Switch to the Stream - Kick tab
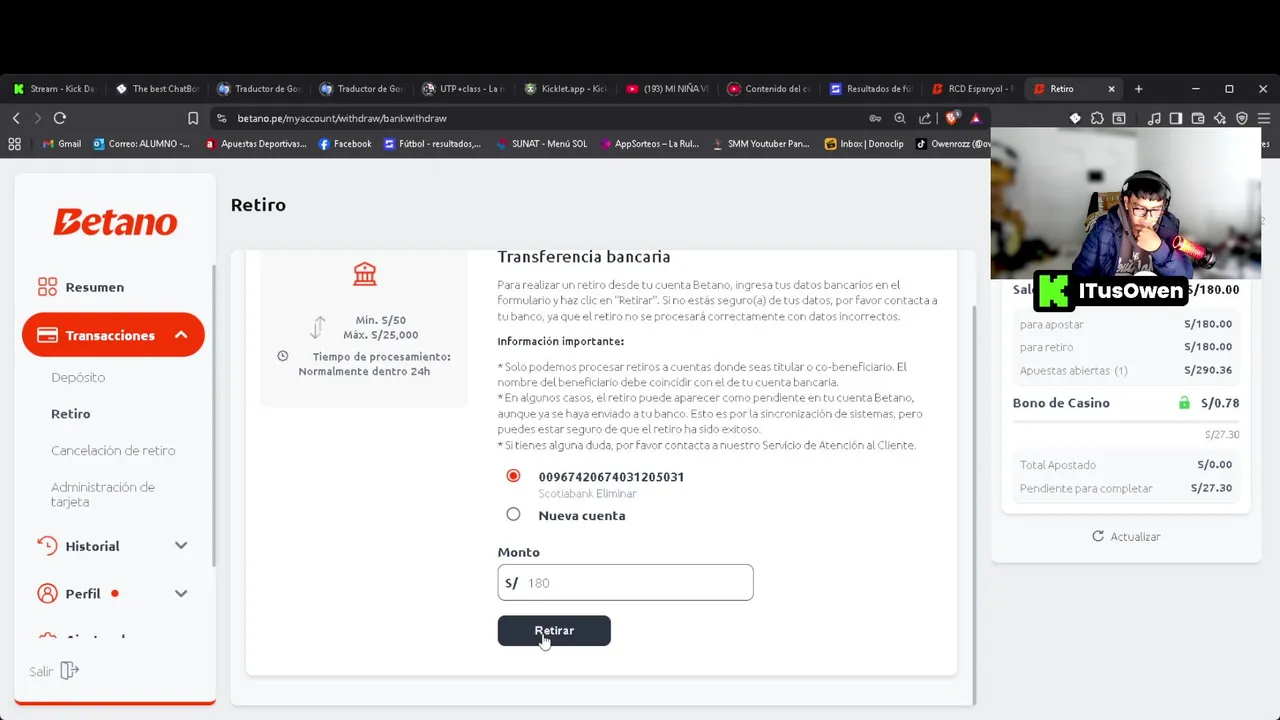1280x720 pixels. click(x=55, y=89)
